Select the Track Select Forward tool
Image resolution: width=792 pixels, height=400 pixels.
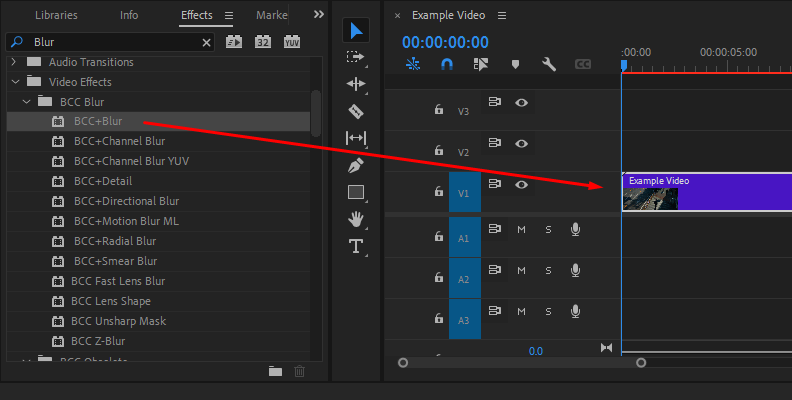(356, 57)
